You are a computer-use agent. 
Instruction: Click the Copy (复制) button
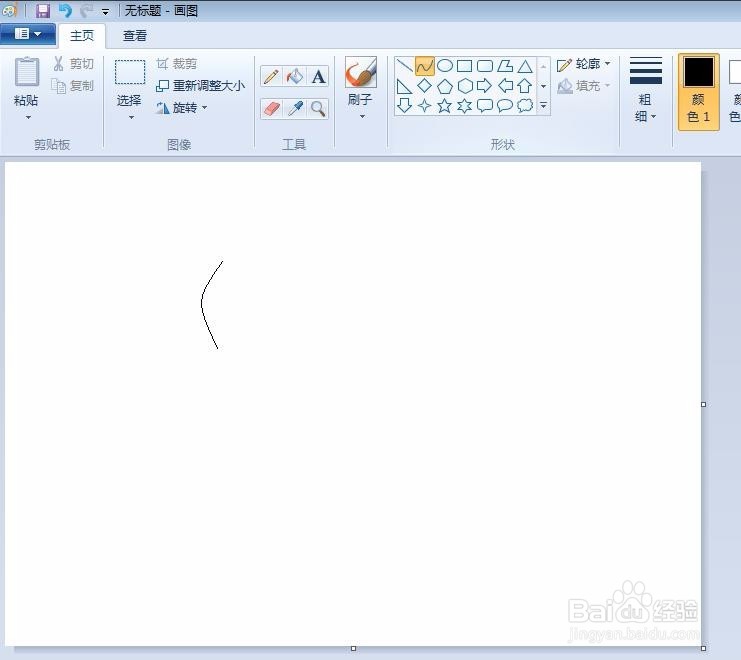(x=73, y=86)
